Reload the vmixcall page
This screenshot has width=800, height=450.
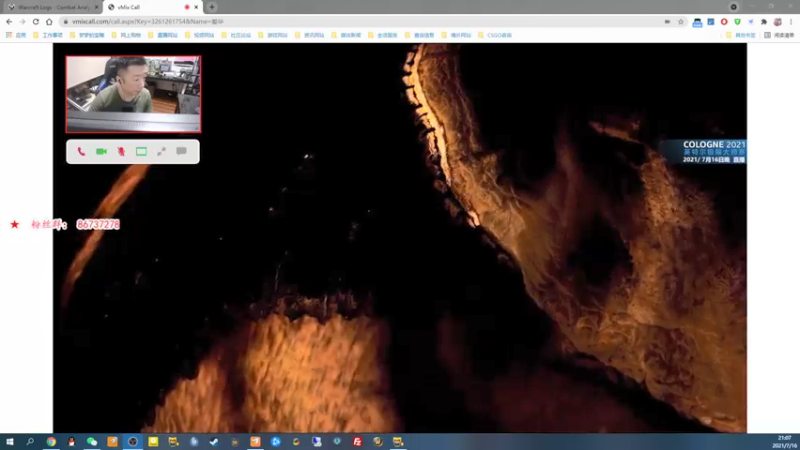(36, 21)
